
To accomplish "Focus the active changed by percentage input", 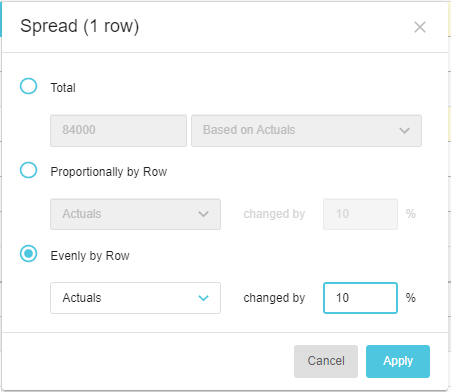I will click(x=360, y=298).
